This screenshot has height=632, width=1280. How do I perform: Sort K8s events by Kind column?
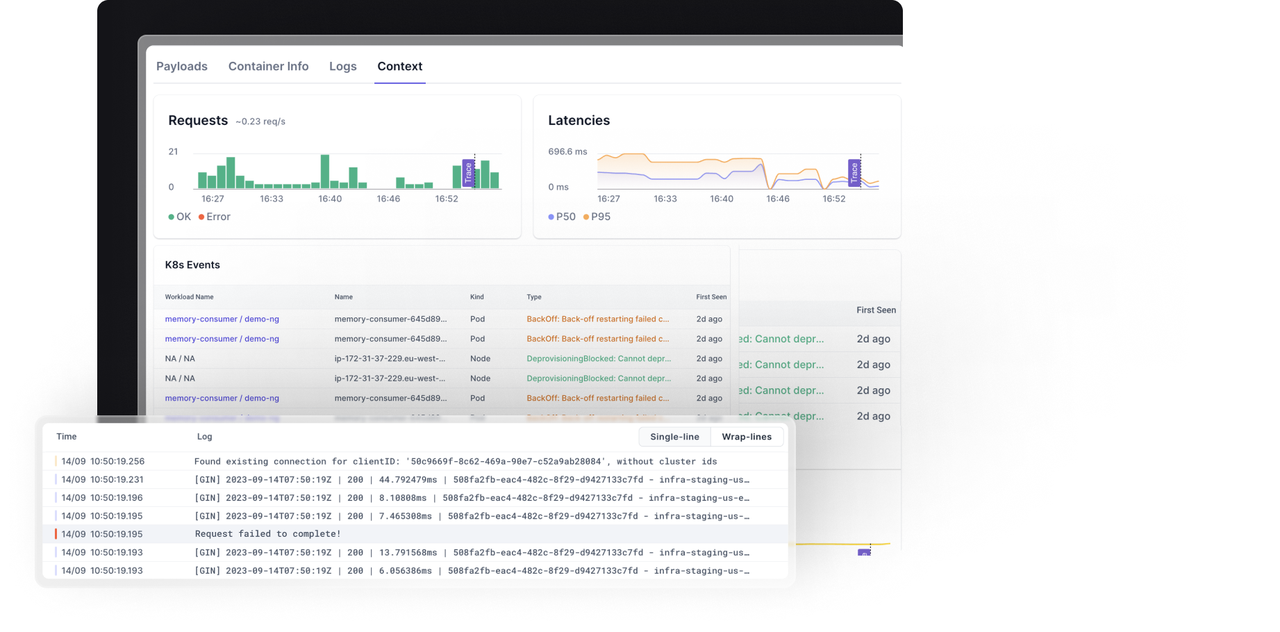(x=477, y=297)
